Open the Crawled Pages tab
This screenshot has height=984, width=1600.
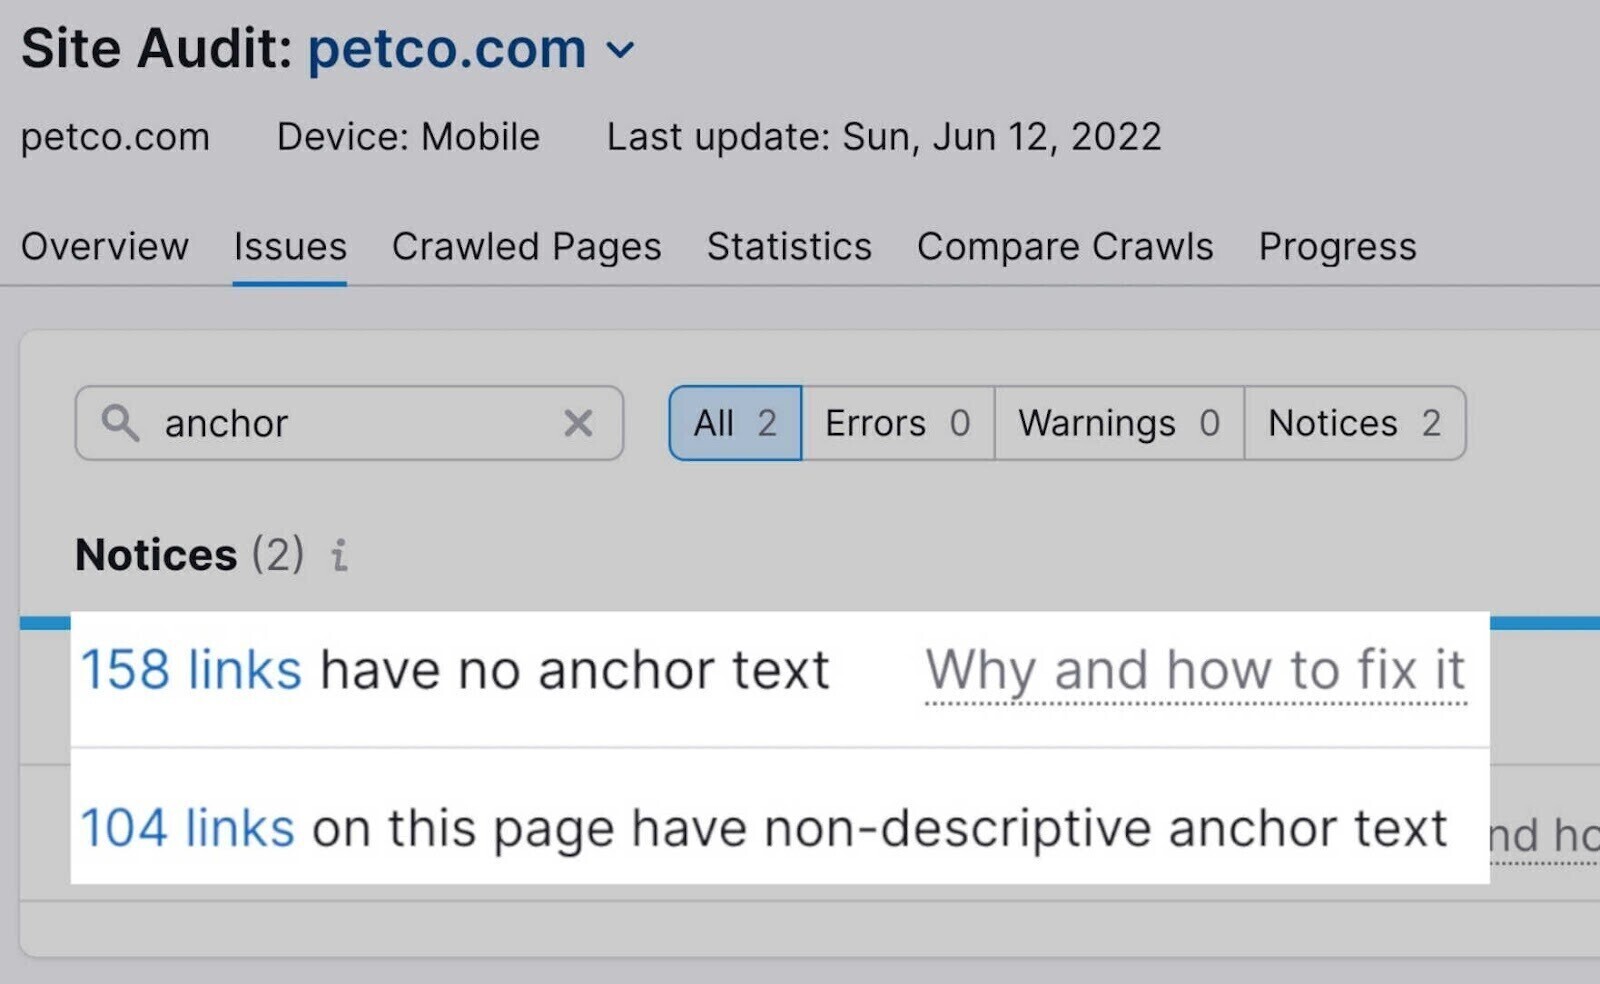pos(526,246)
